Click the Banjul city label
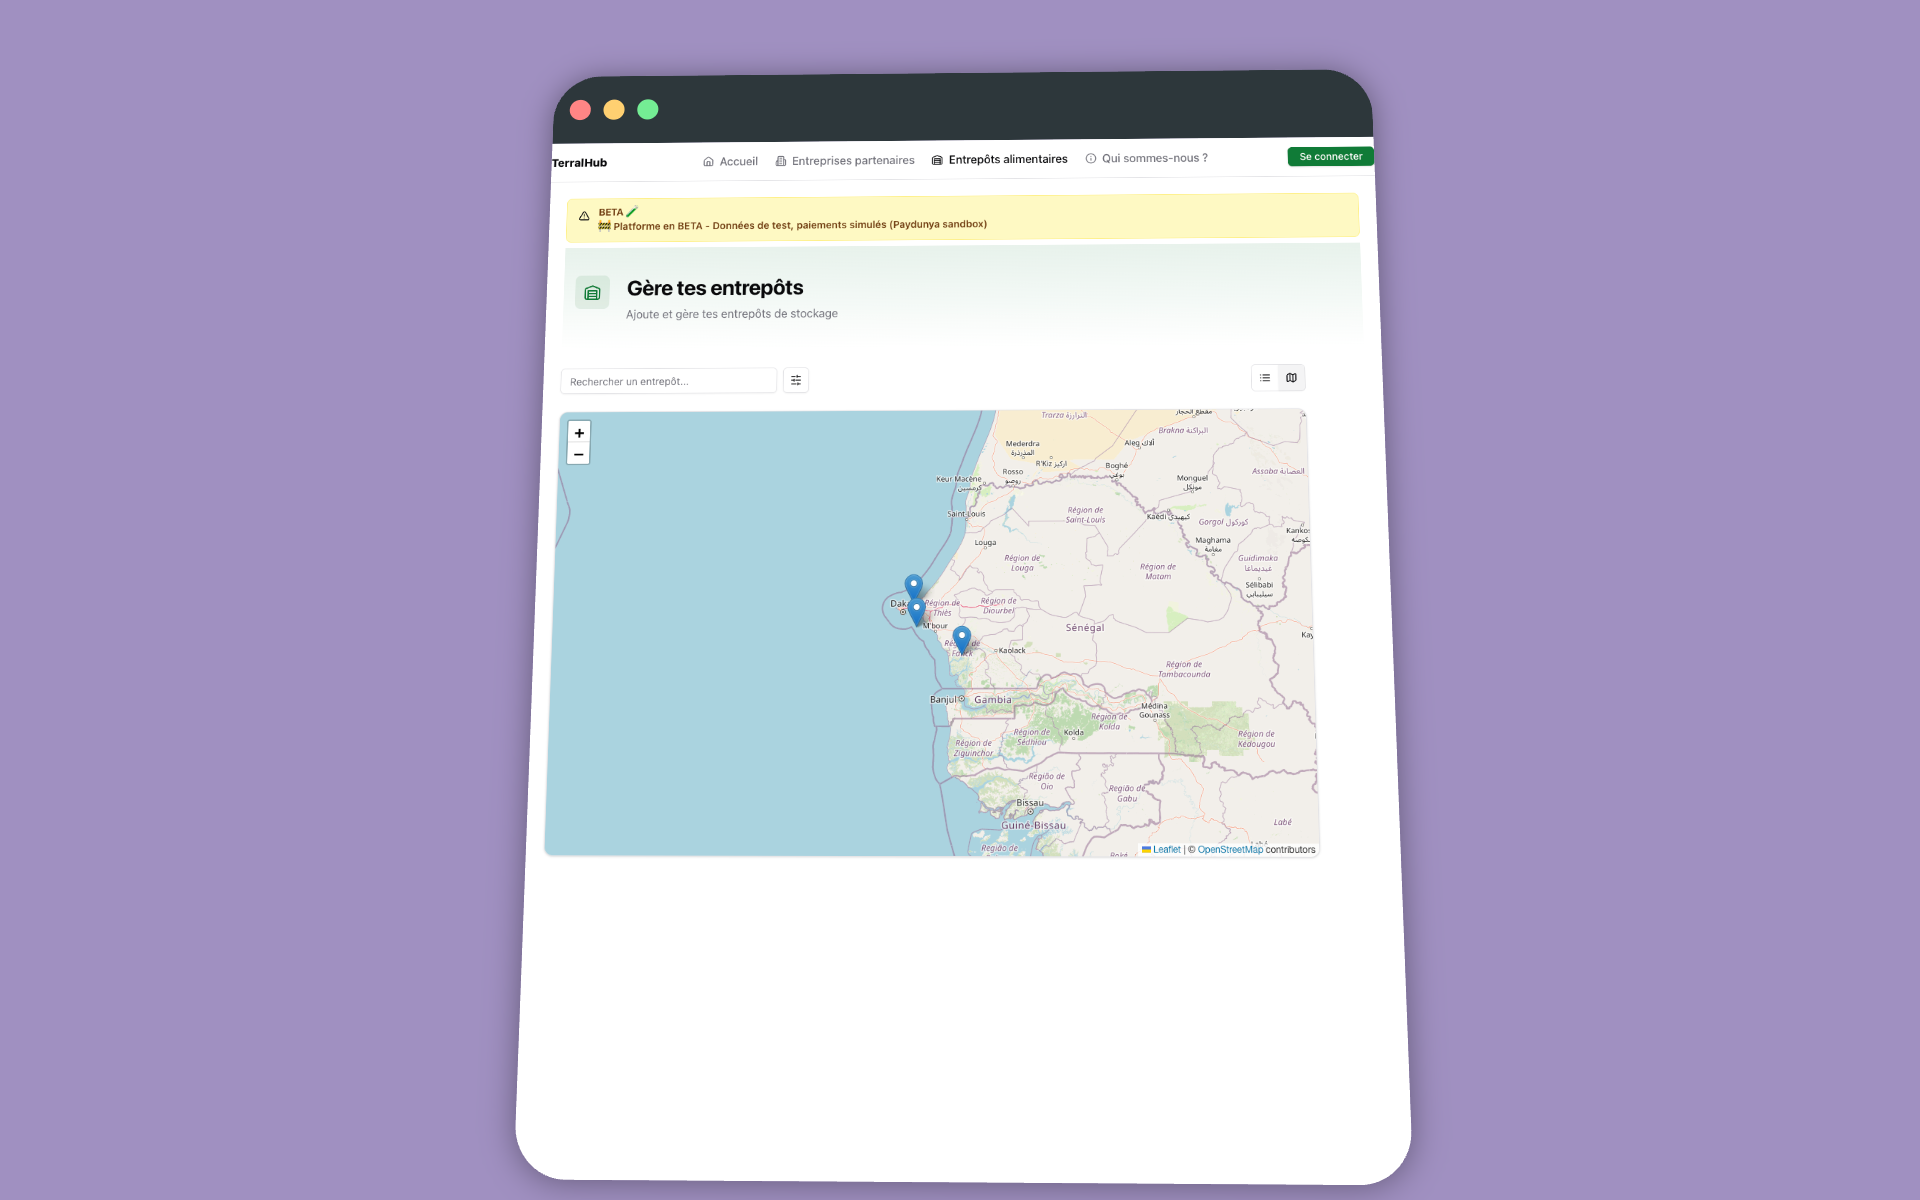This screenshot has width=1920, height=1200. pyautogui.click(x=943, y=700)
